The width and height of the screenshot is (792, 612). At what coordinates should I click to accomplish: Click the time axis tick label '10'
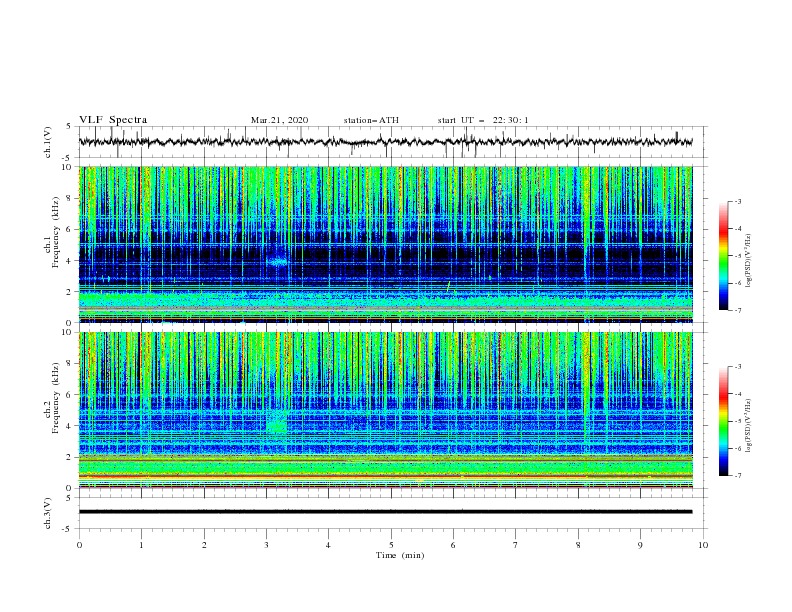703,545
